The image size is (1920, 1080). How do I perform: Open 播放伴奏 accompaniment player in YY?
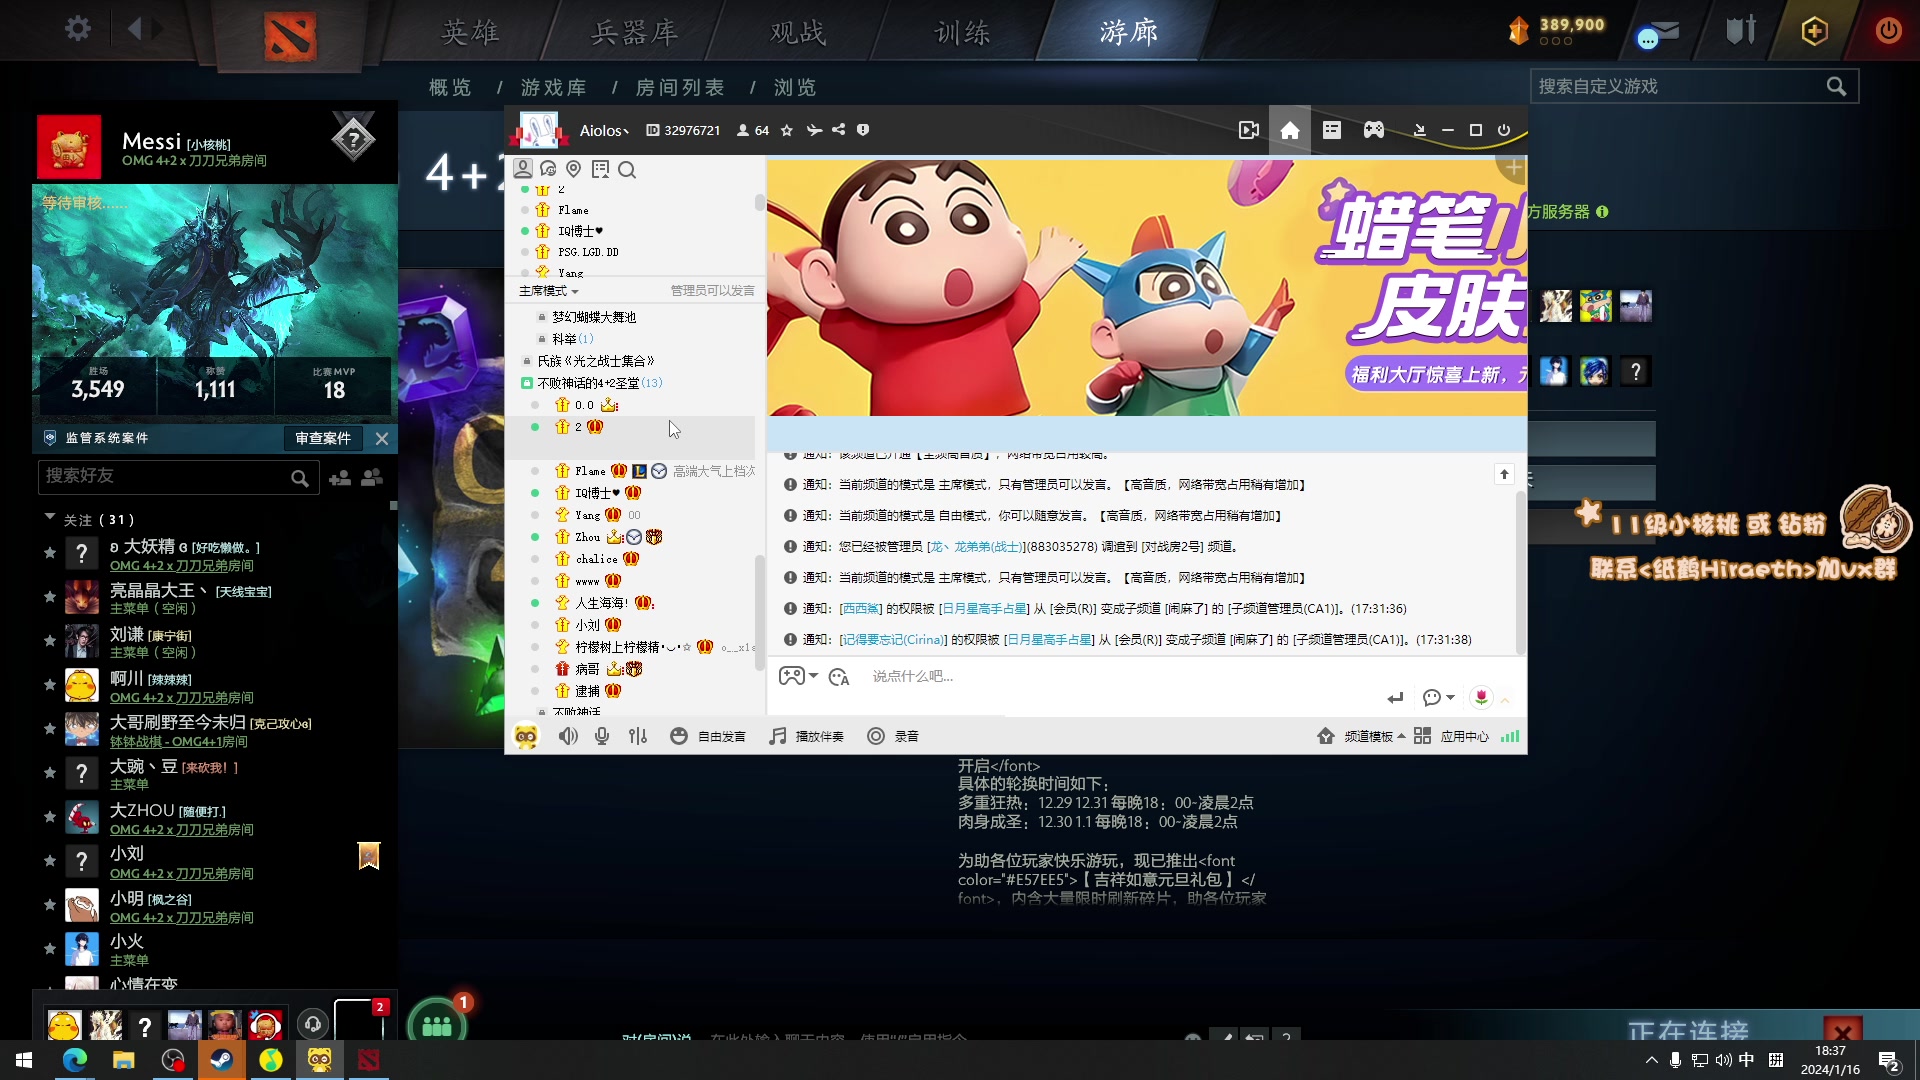(x=806, y=736)
